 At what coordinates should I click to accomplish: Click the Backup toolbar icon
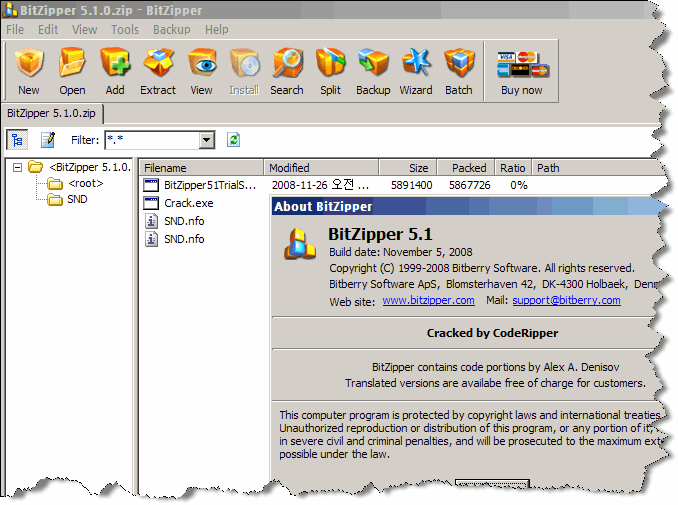[x=373, y=63]
